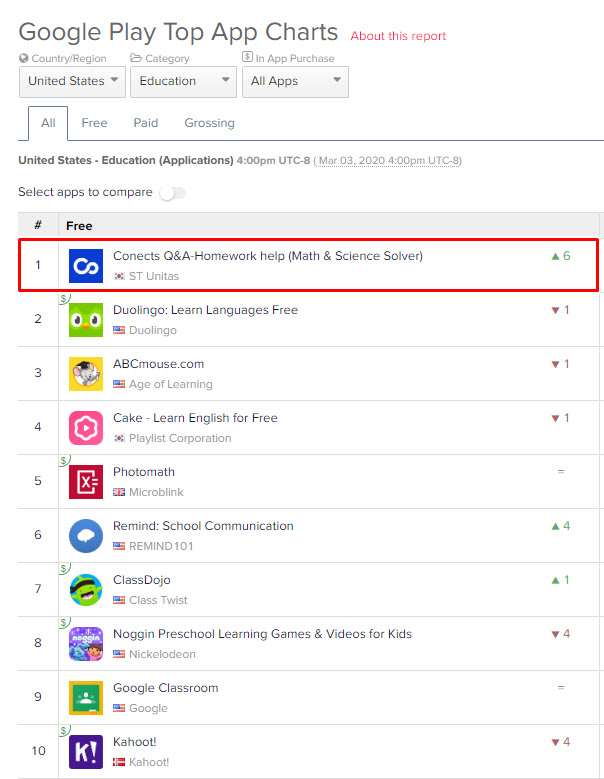This screenshot has width=604, height=779.
Task: Click the in-app purchase badge on Kahoot! row
Action: 64,730
